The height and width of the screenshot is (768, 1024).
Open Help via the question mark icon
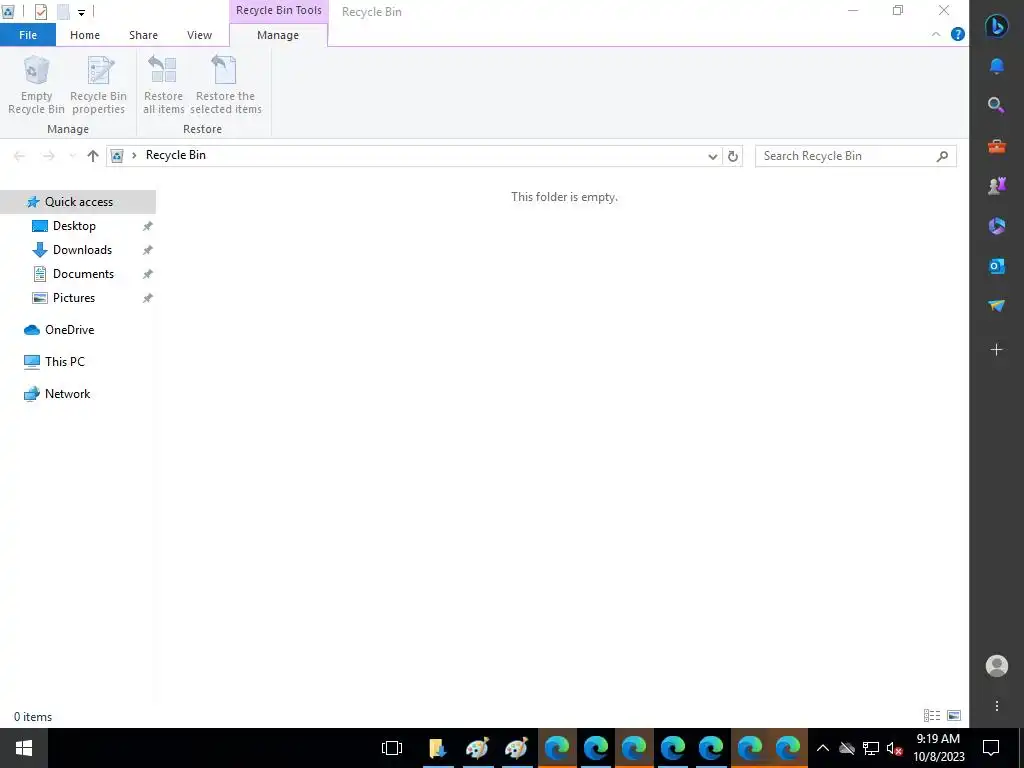pos(957,35)
